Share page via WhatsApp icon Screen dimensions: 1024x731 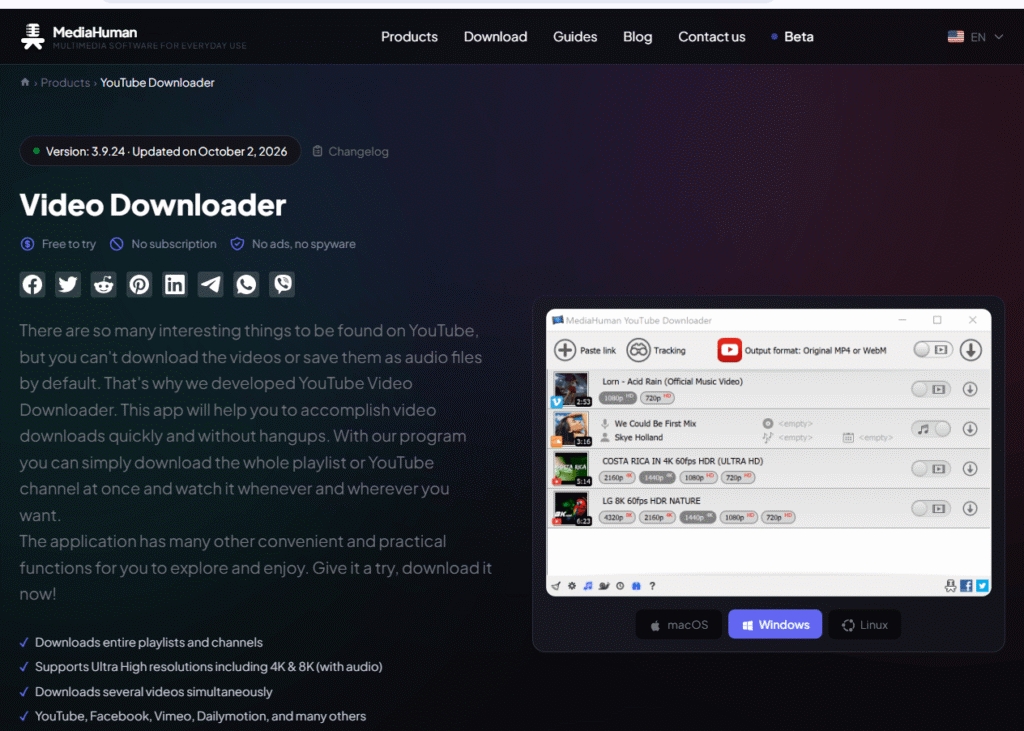pos(246,285)
